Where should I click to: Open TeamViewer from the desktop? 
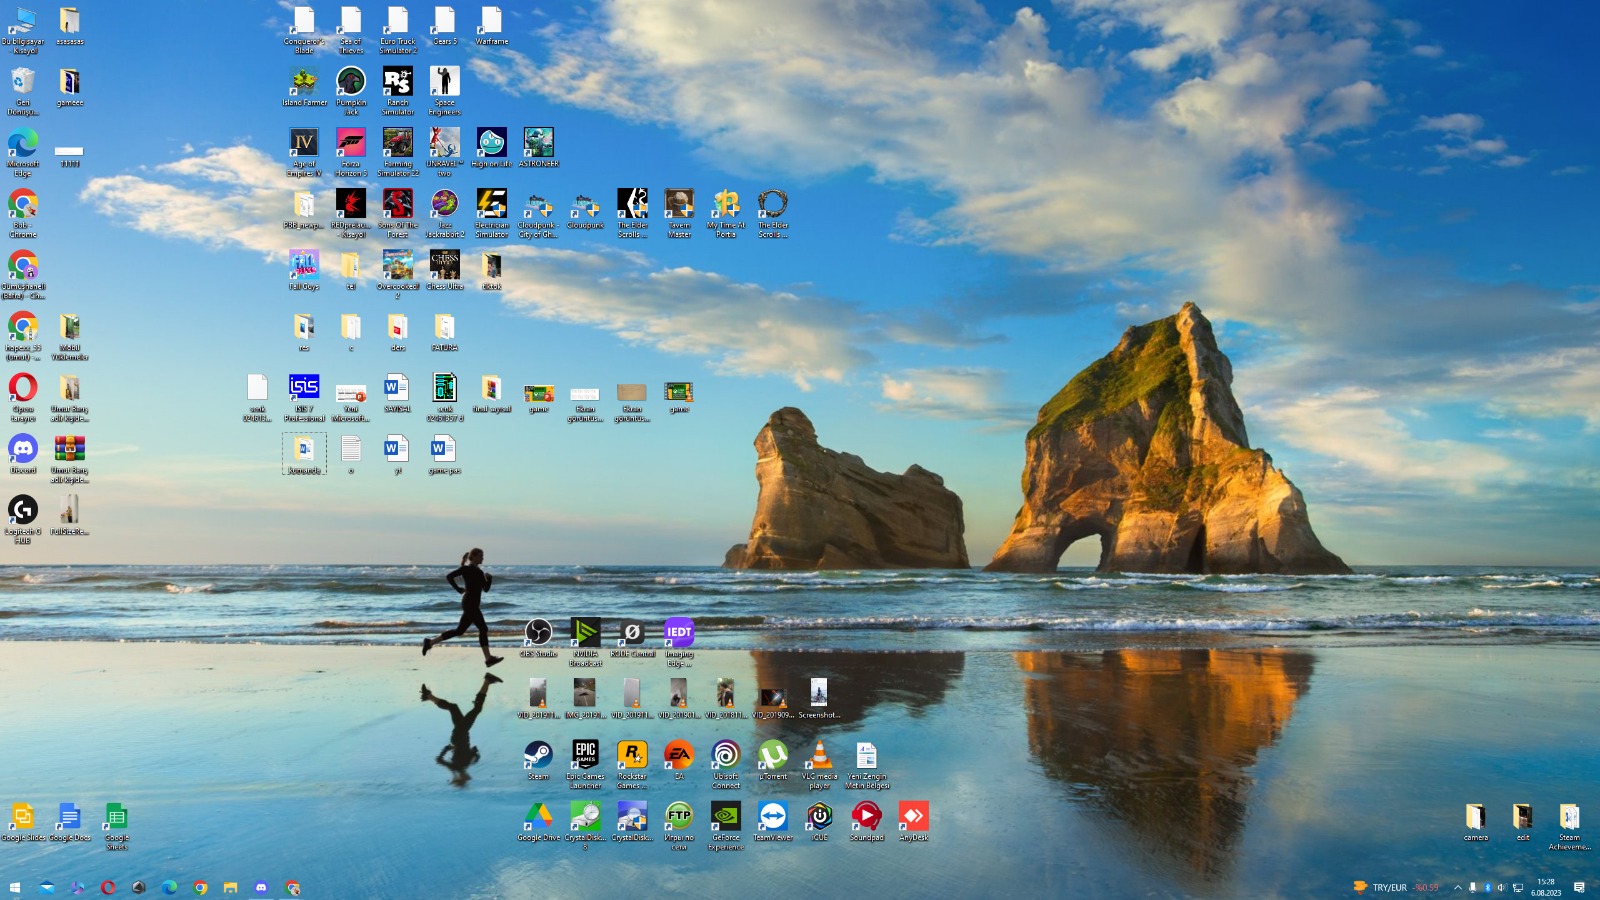tap(773, 821)
